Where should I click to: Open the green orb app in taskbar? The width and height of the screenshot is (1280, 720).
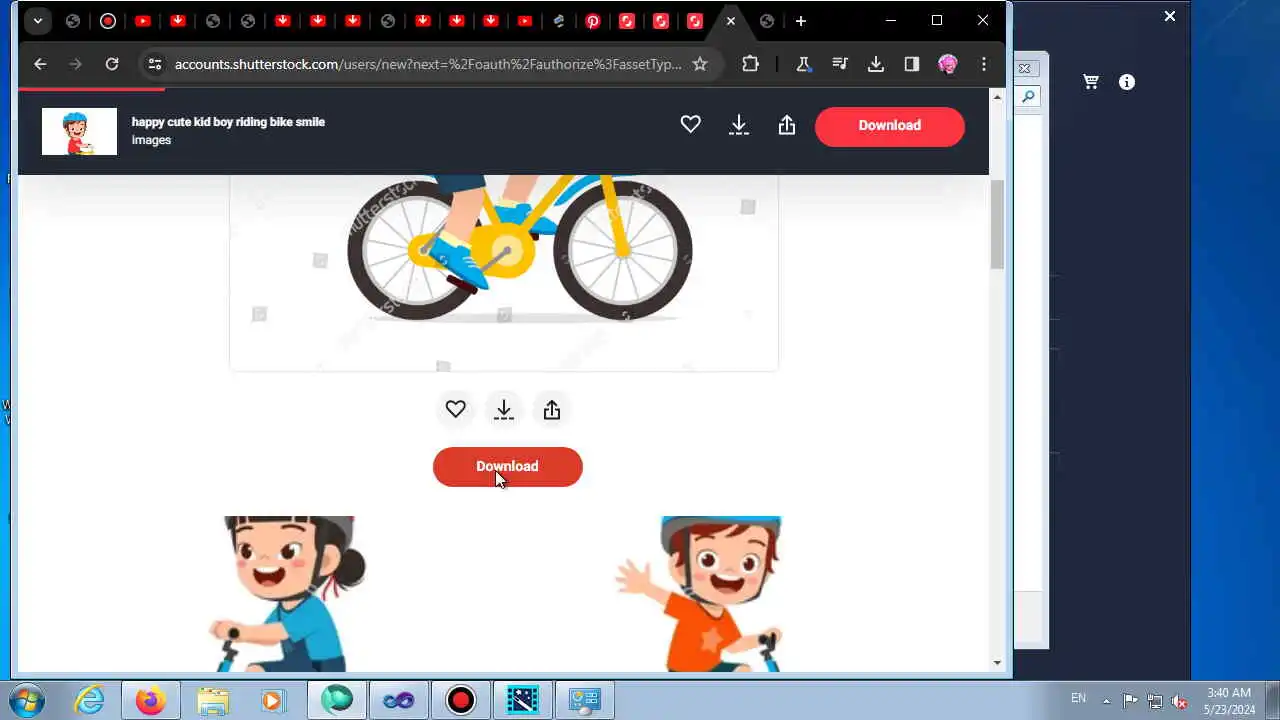pos(336,700)
